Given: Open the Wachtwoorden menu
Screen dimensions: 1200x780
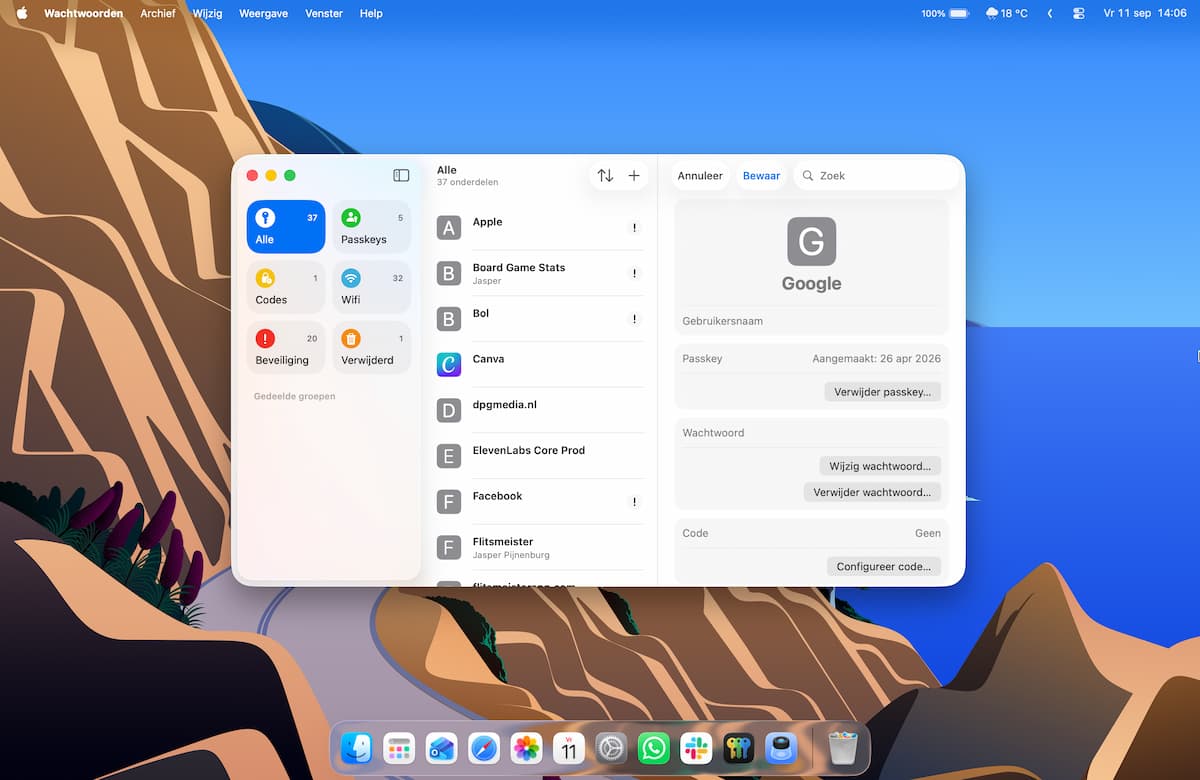Looking at the screenshot, I should click(x=84, y=14).
